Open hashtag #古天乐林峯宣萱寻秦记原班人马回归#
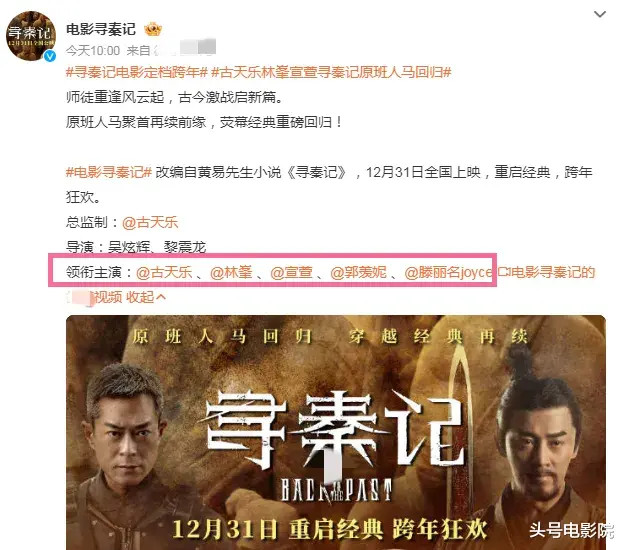The height and width of the screenshot is (550, 623). click(331, 72)
